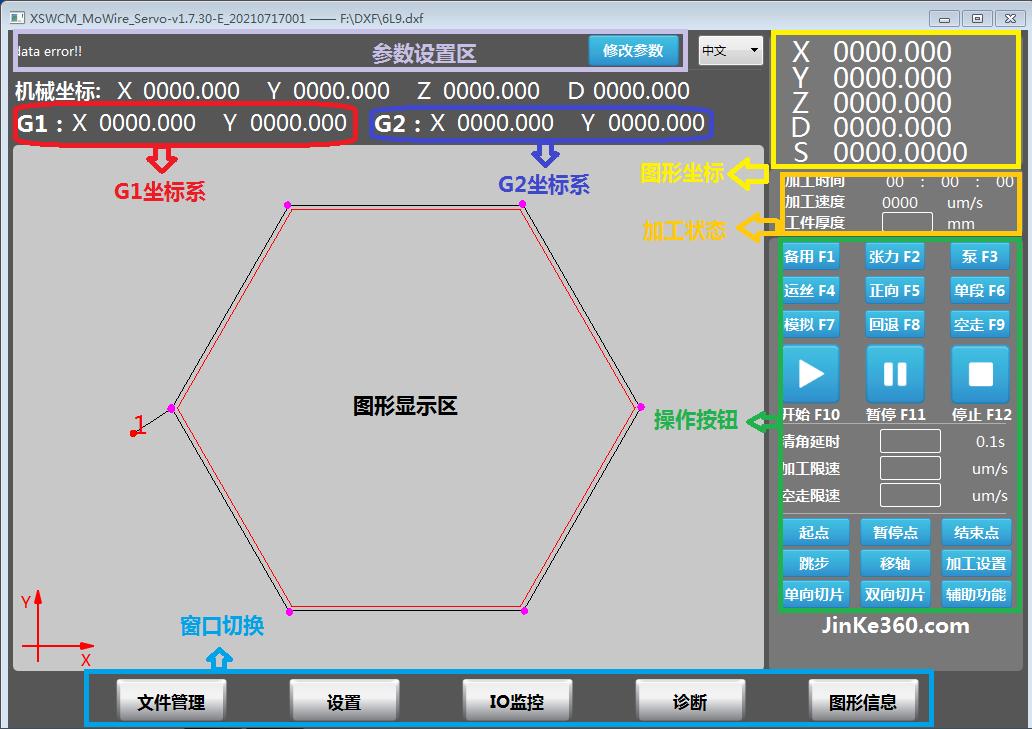Toggle the 备用 F1 button
Screen dimensions: 1032x729
[810, 257]
